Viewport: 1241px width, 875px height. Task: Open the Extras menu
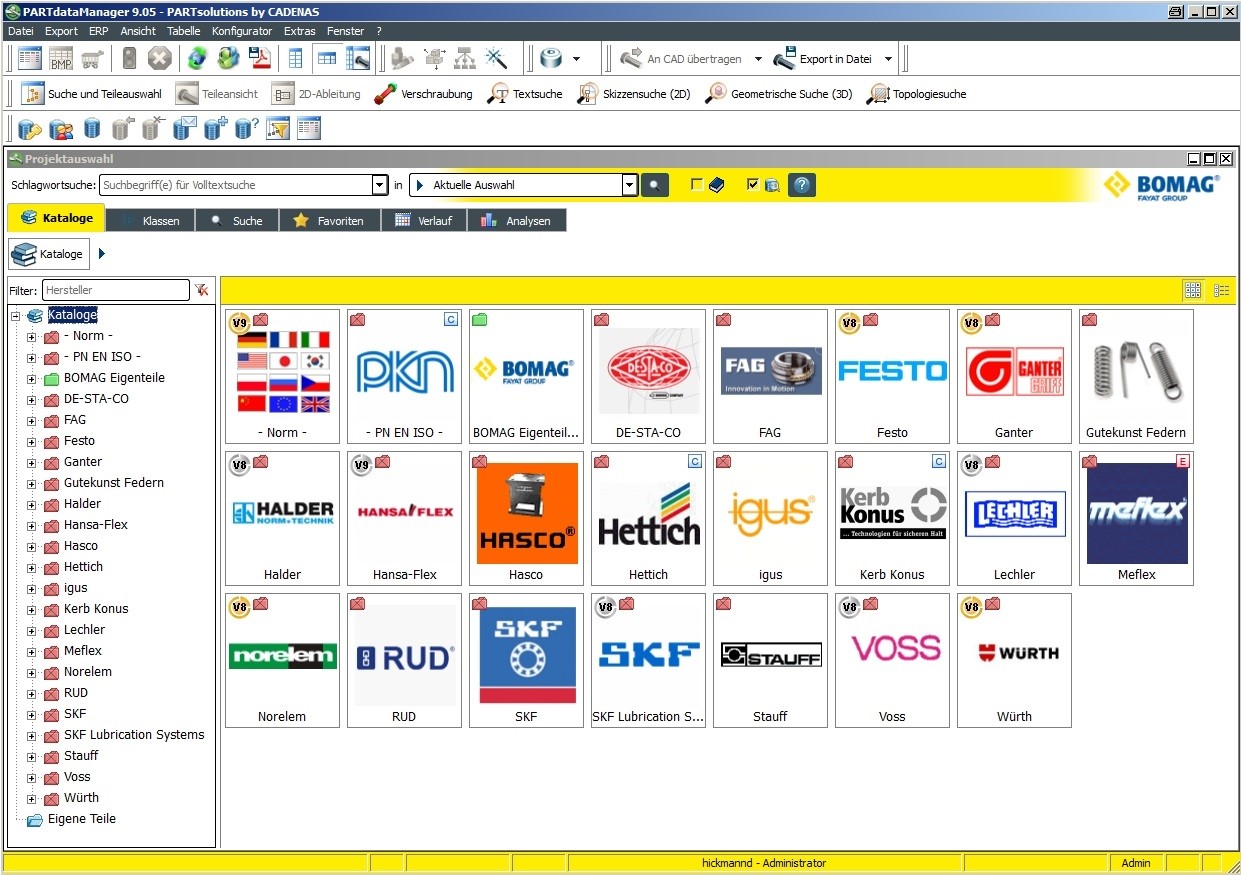click(300, 31)
